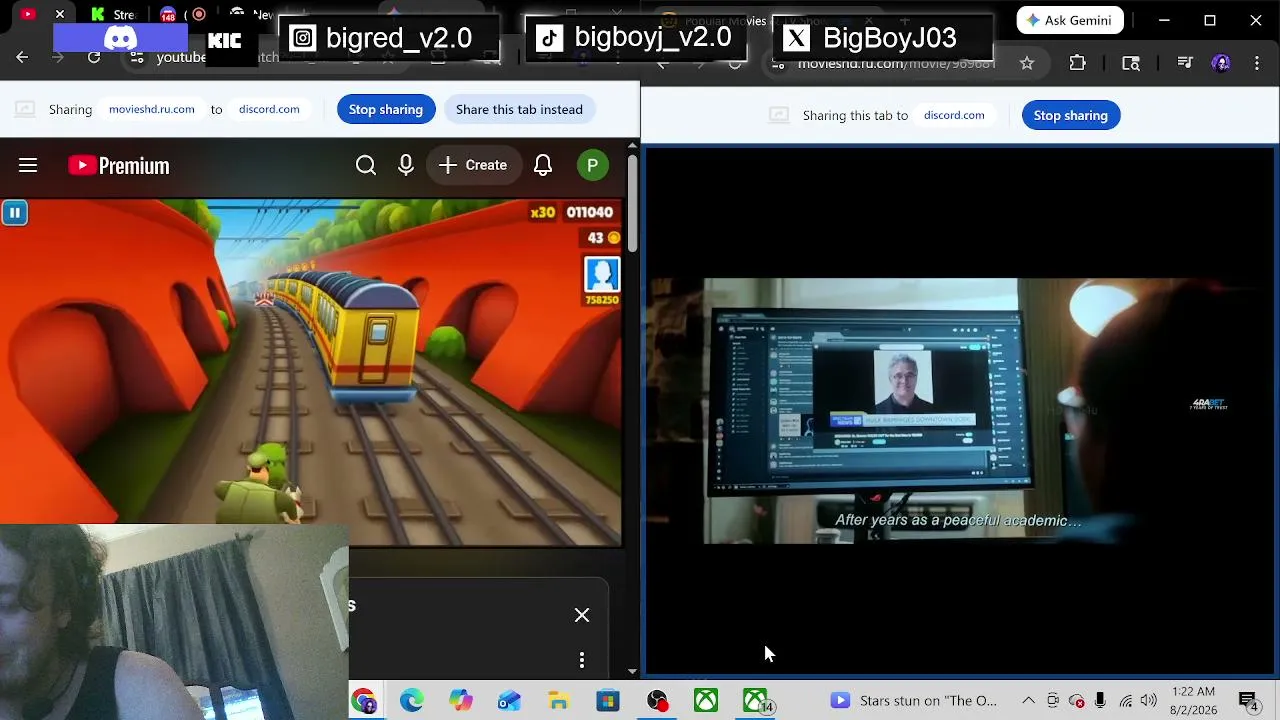Open Wi-Fi network settings in the tray

1126,701
